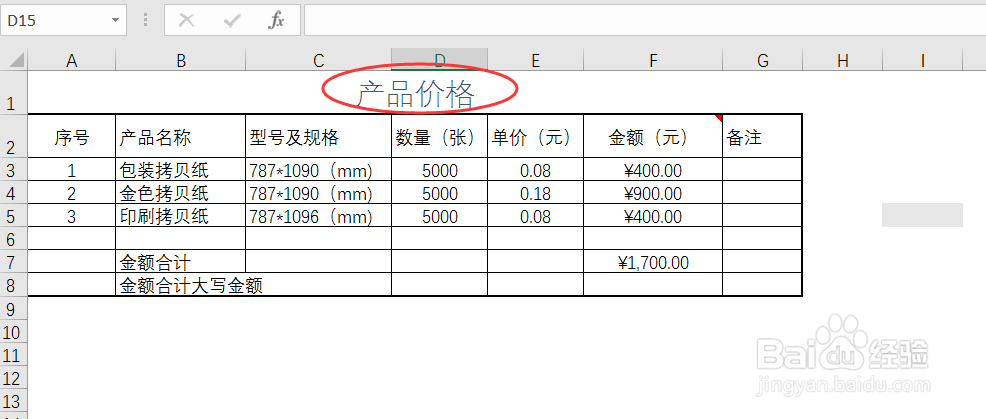Click the 产品名称 header cell
This screenshot has height=419, width=986.
tap(180, 137)
